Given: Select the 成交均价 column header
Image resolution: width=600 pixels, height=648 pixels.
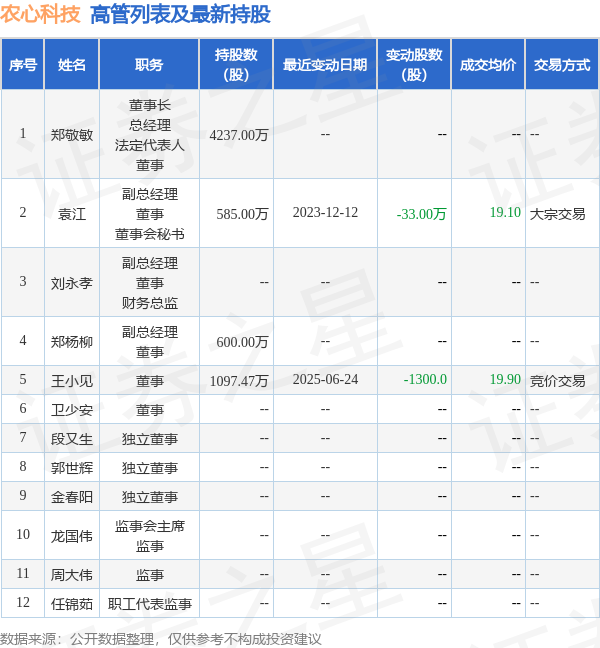Looking at the screenshot, I should coord(488,65).
